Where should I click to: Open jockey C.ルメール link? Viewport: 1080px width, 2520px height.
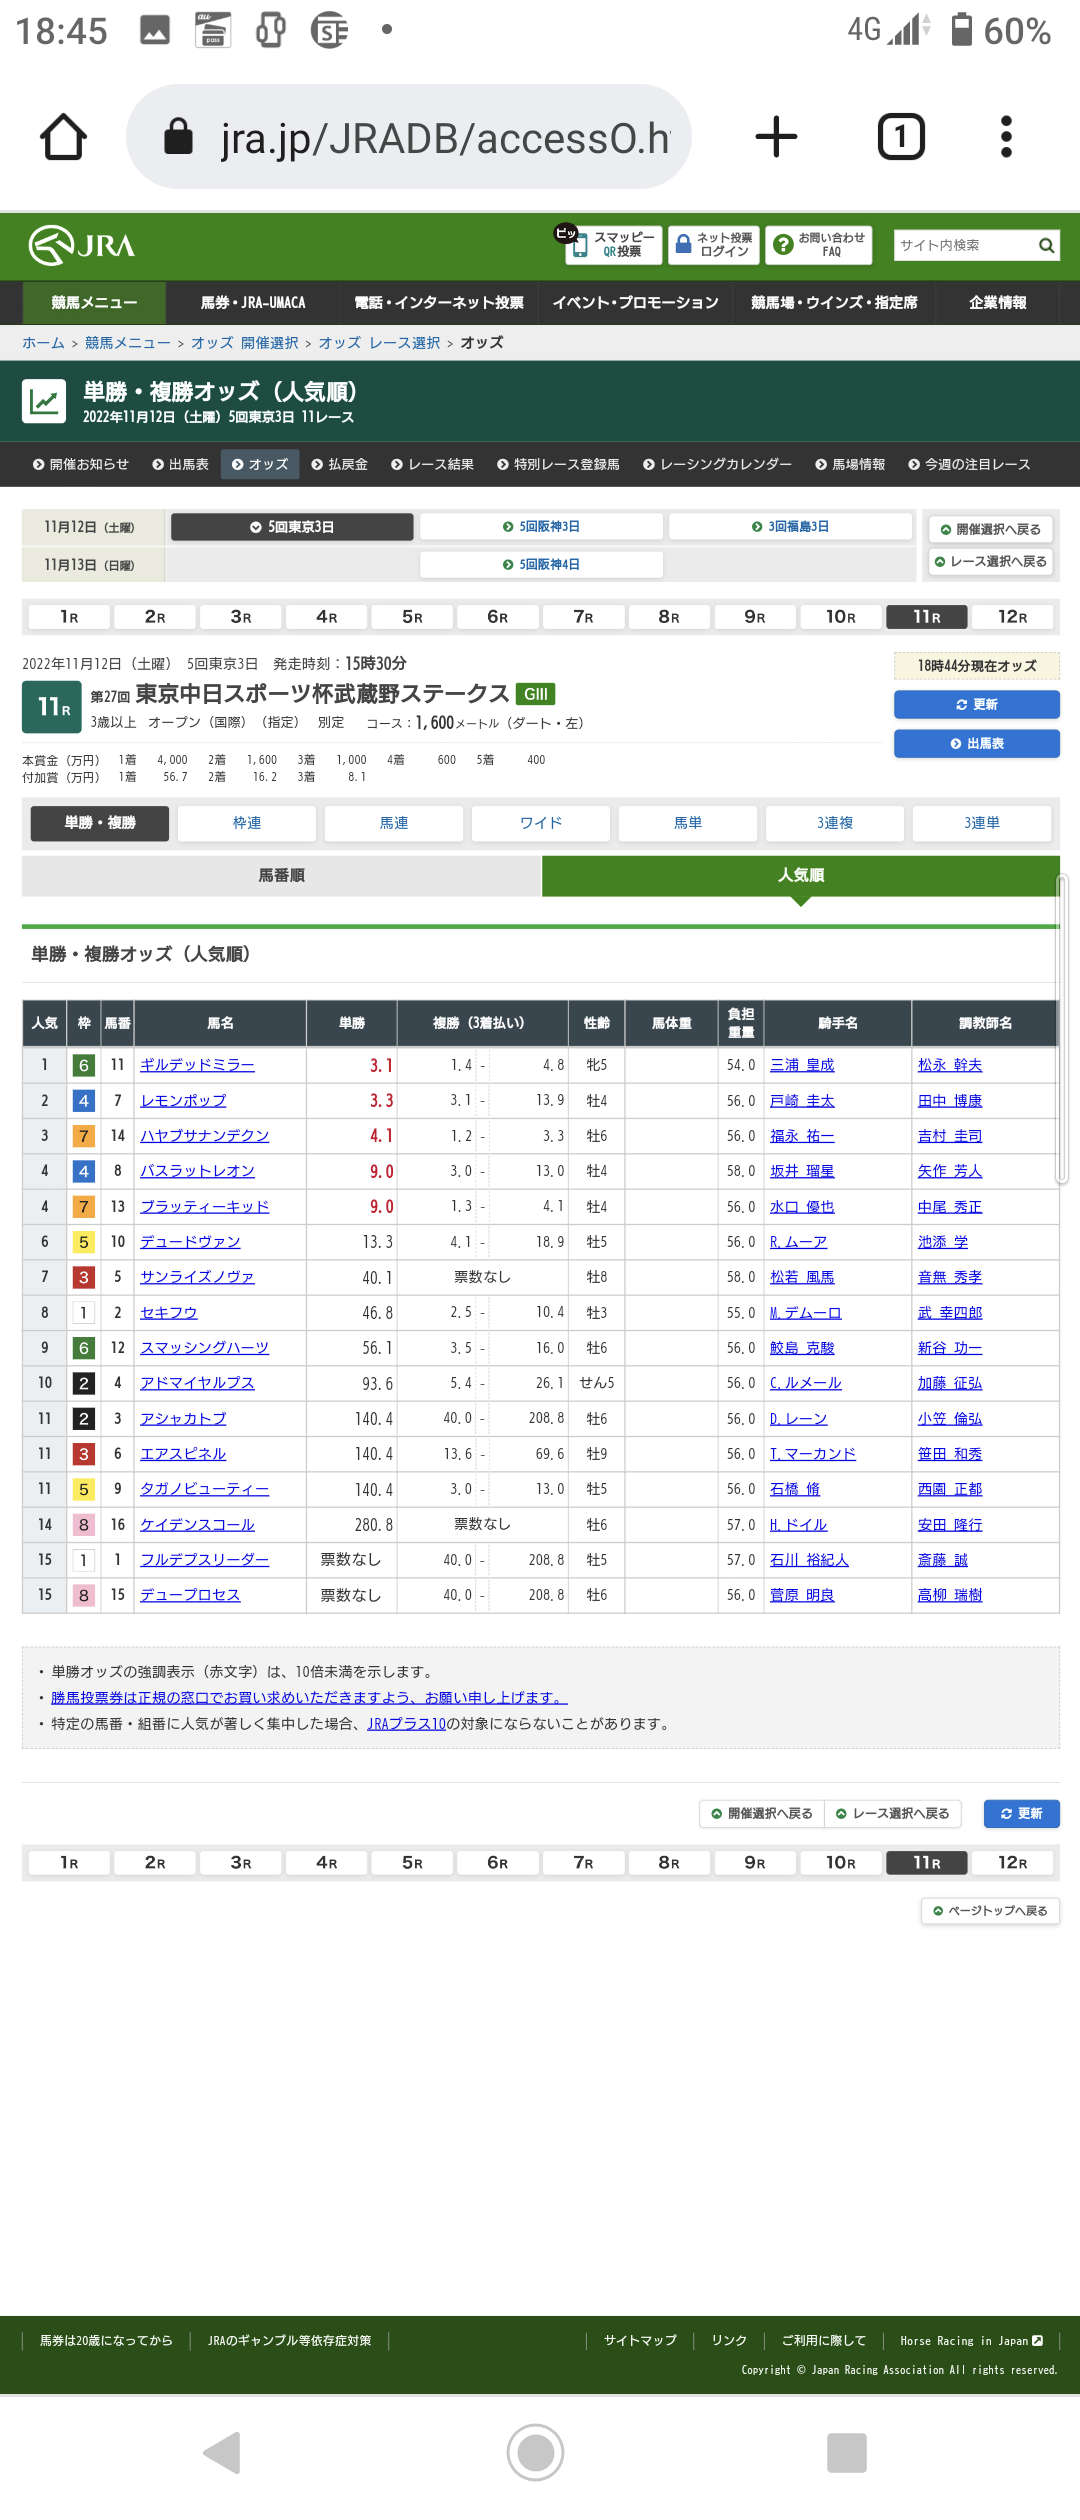[806, 1383]
